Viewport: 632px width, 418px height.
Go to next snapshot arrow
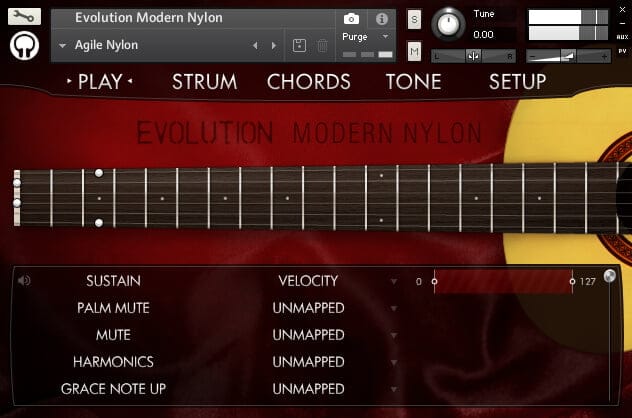(x=274, y=46)
